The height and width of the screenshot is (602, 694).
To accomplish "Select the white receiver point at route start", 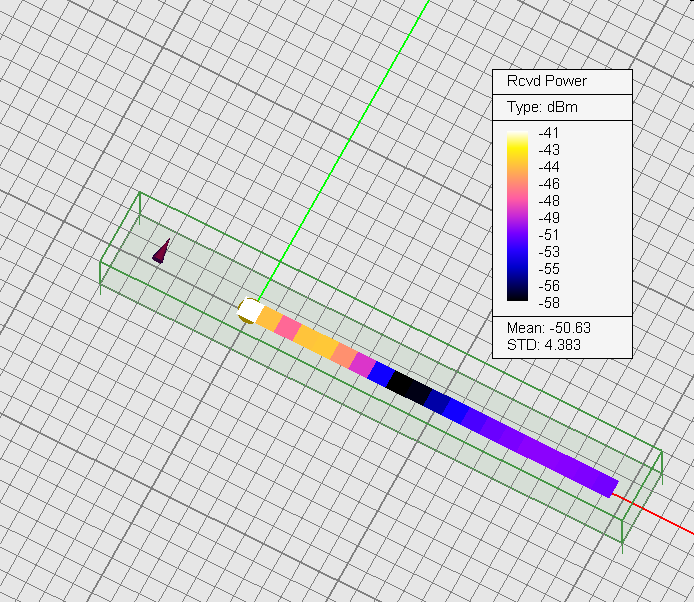I will point(251,310).
